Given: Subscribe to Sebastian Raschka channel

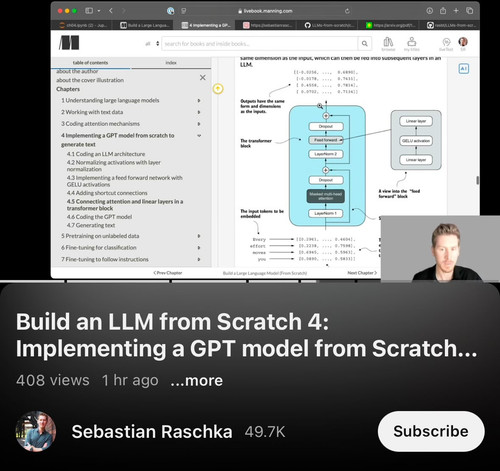Looking at the screenshot, I should (x=431, y=431).
